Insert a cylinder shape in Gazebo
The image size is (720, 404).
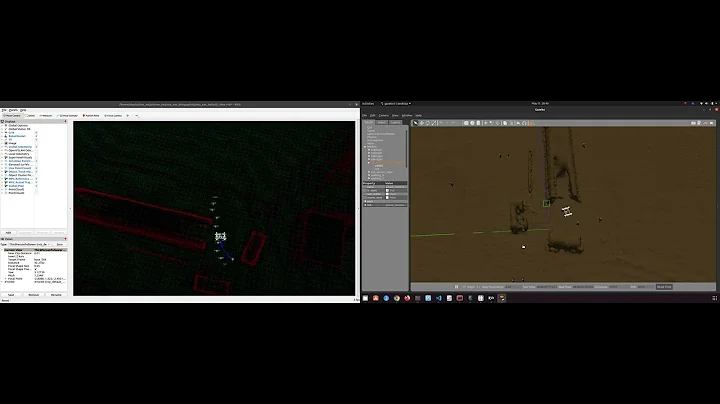tap(478, 123)
